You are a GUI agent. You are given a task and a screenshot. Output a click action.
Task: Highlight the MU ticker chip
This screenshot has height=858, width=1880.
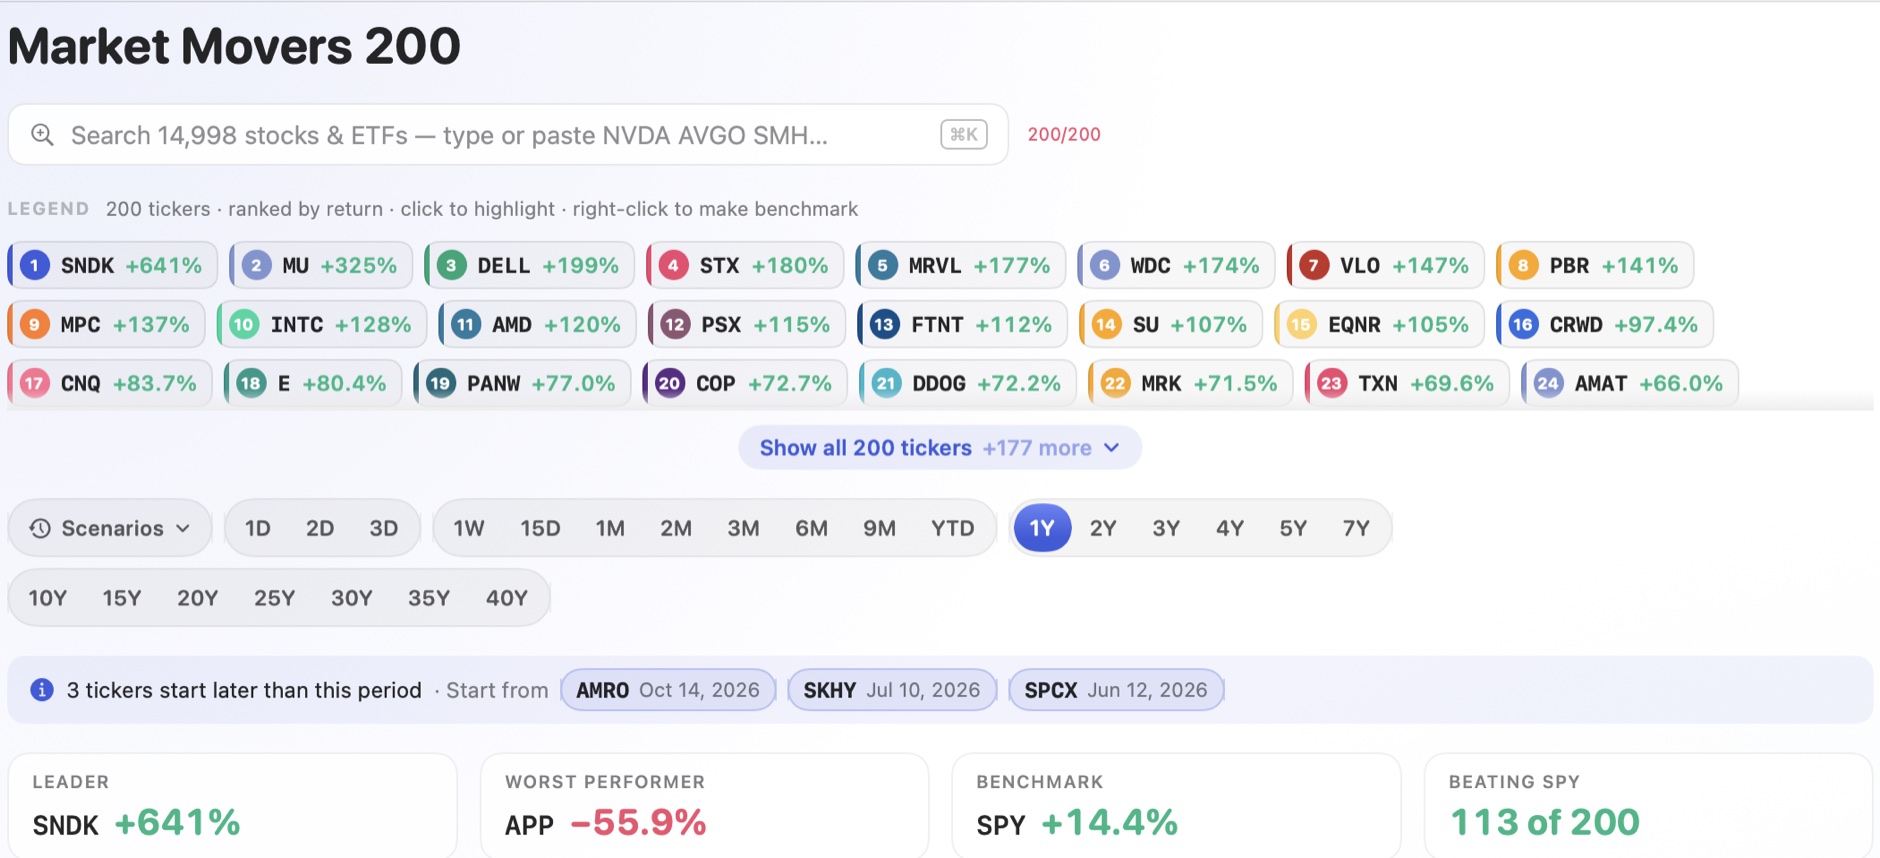point(321,265)
